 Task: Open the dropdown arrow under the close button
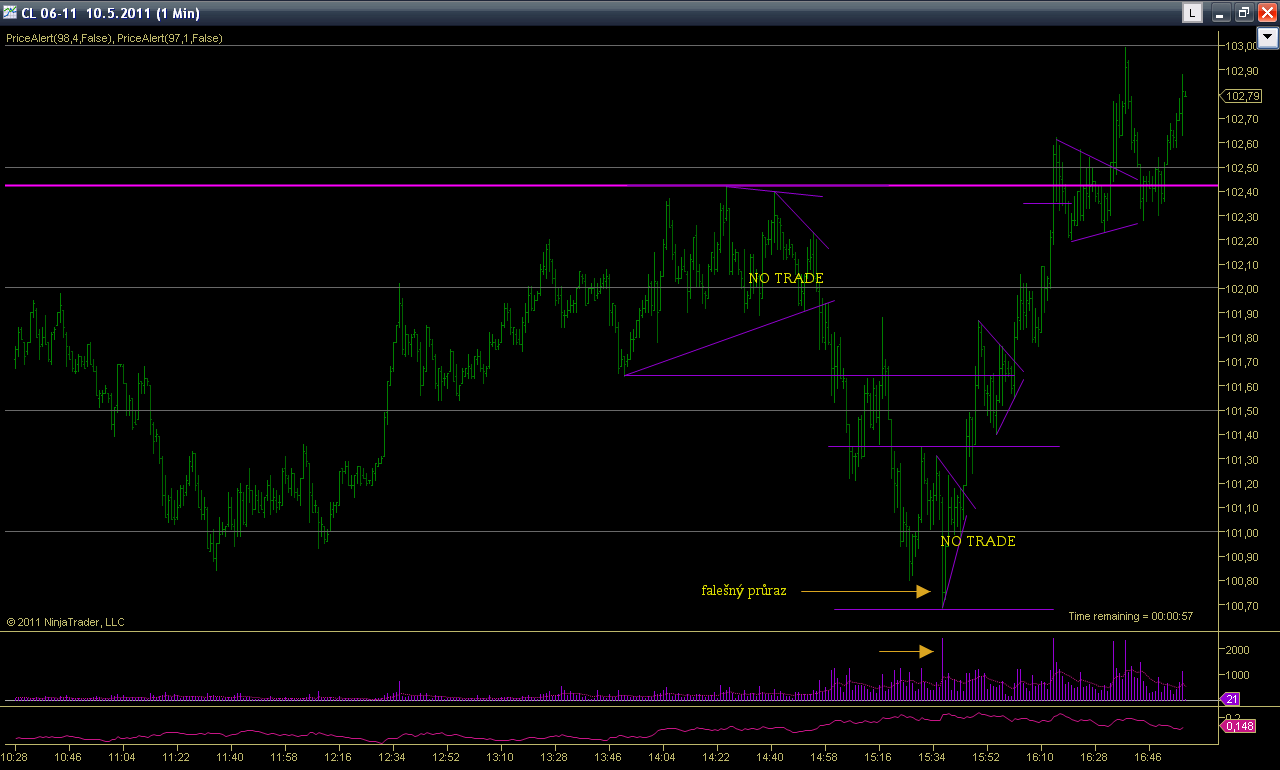pos(1267,38)
